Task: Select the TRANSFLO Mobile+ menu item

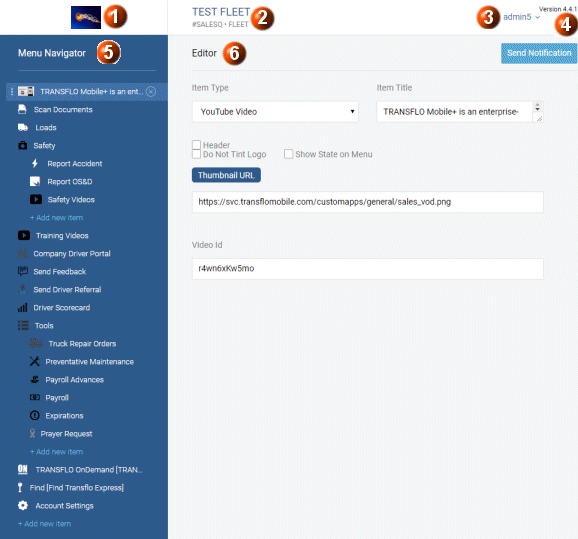Action: (x=92, y=91)
